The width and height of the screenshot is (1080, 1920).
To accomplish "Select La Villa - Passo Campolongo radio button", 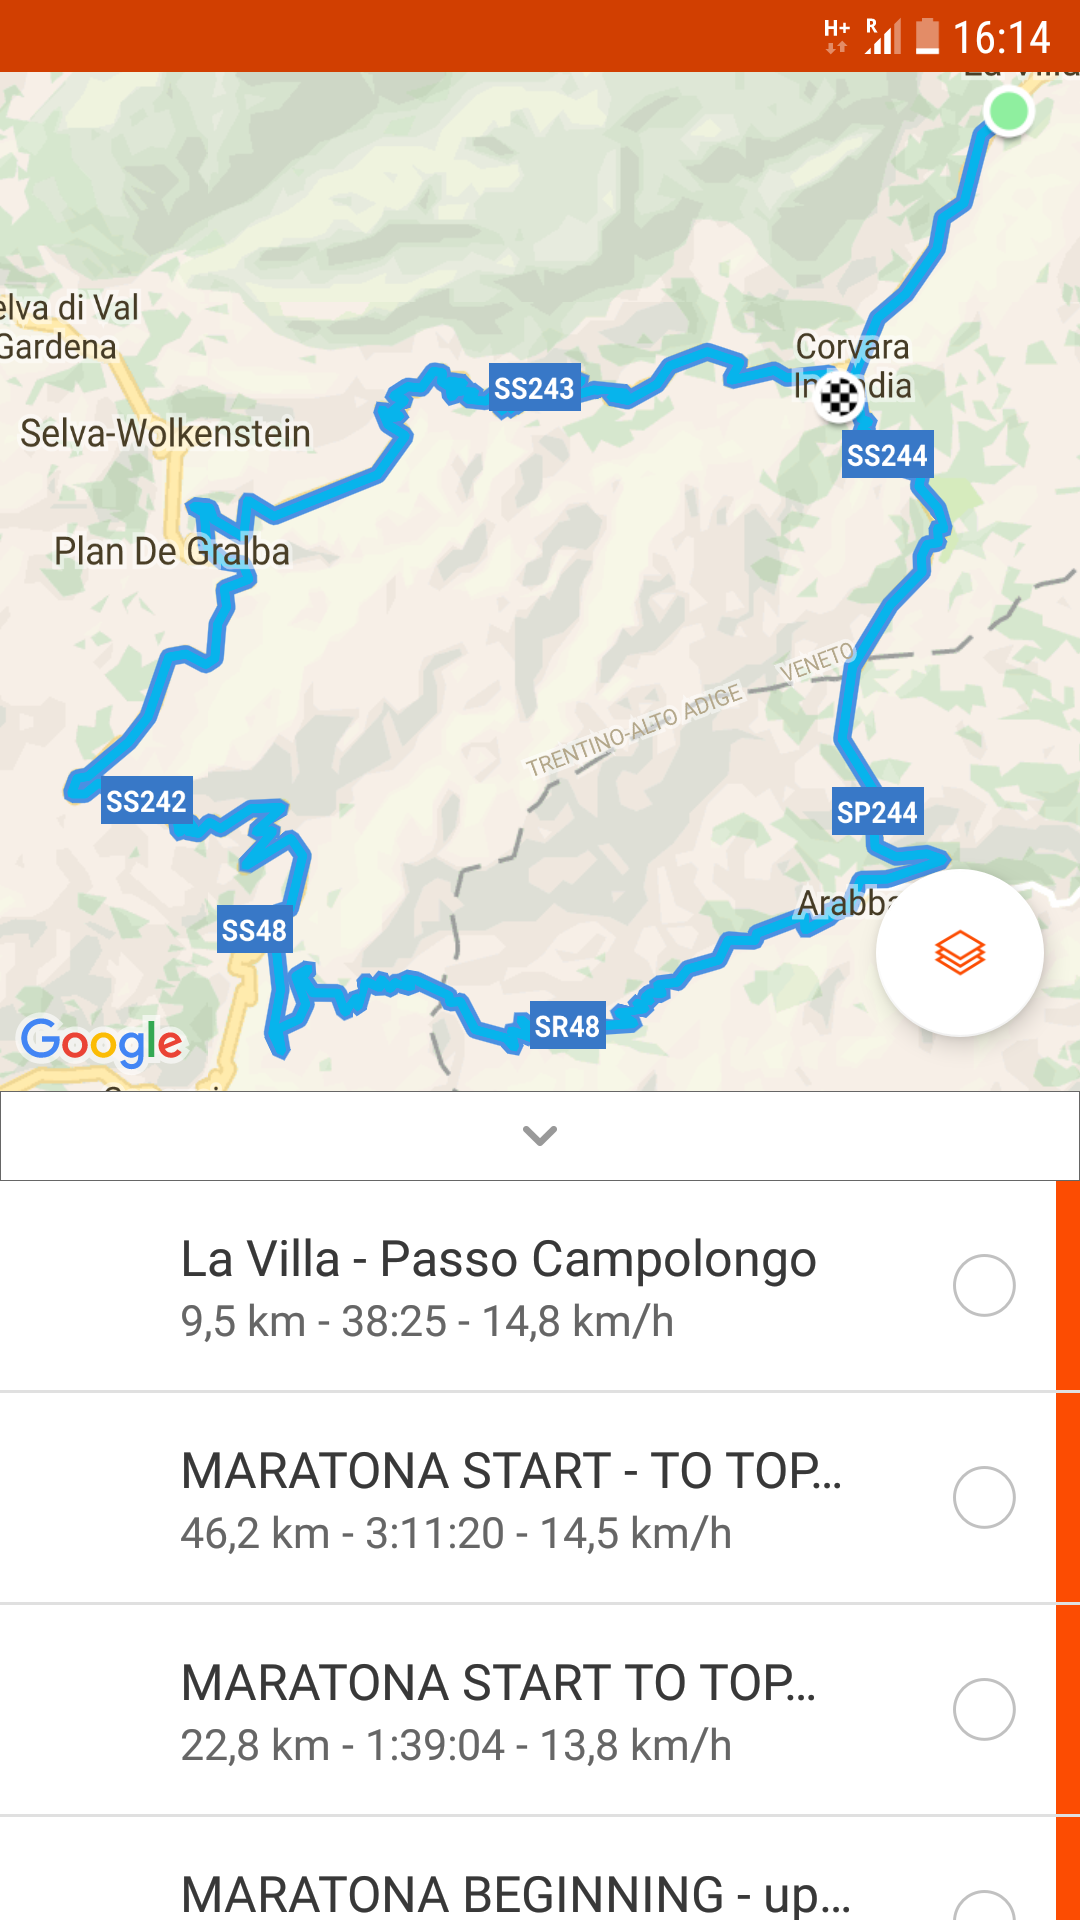I will point(984,1285).
